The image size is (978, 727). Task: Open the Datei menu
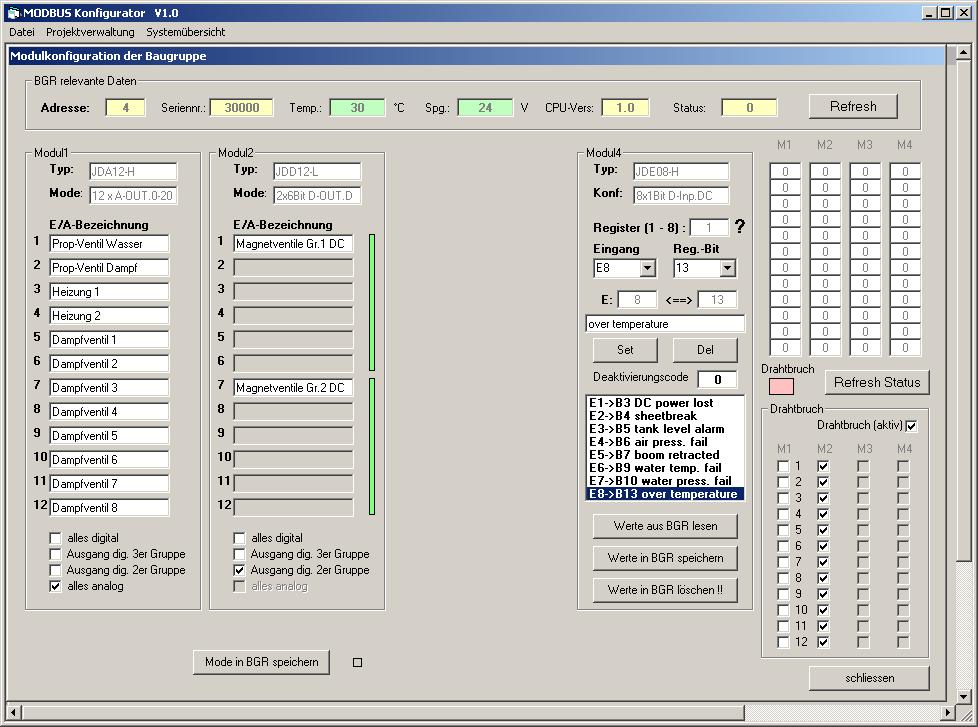tap(22, 32)
